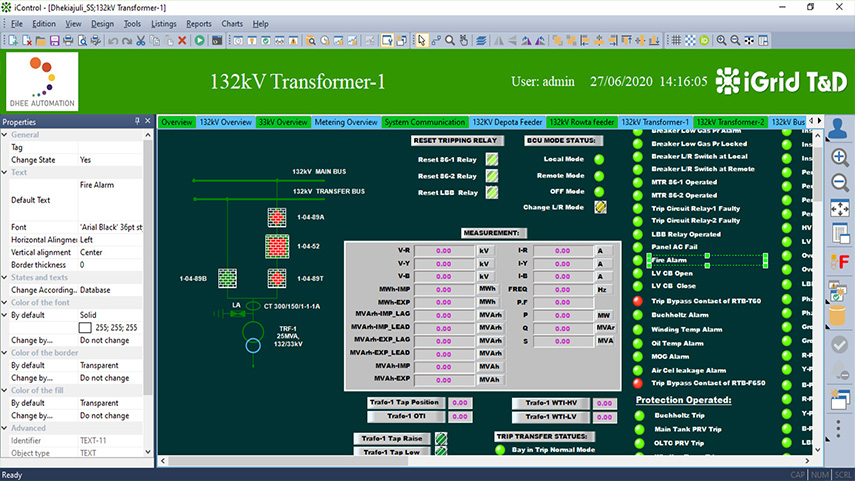This screenshot has width=855, height=481.
Task: Toggle the grid display icon
Action: tap(676, 40)
